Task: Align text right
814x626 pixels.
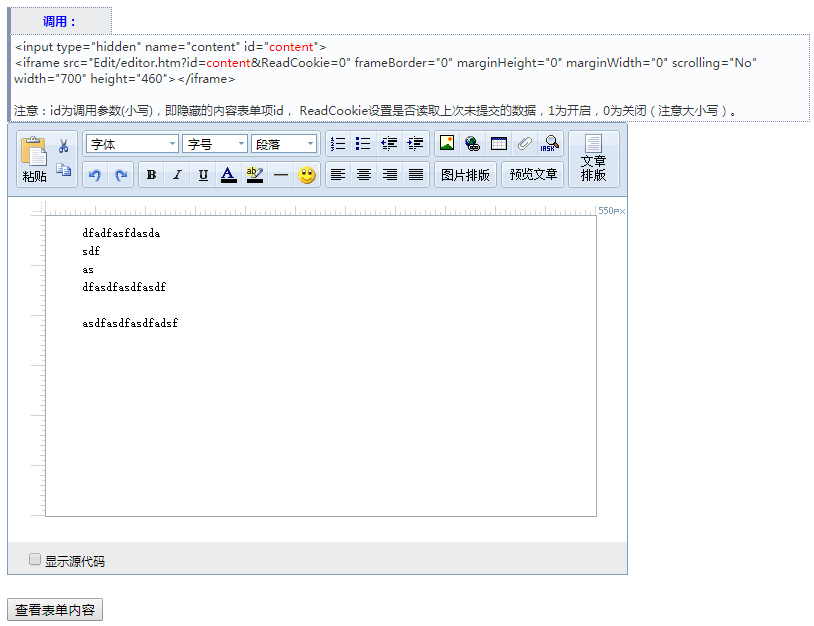Action: click(x=390, y=175)
